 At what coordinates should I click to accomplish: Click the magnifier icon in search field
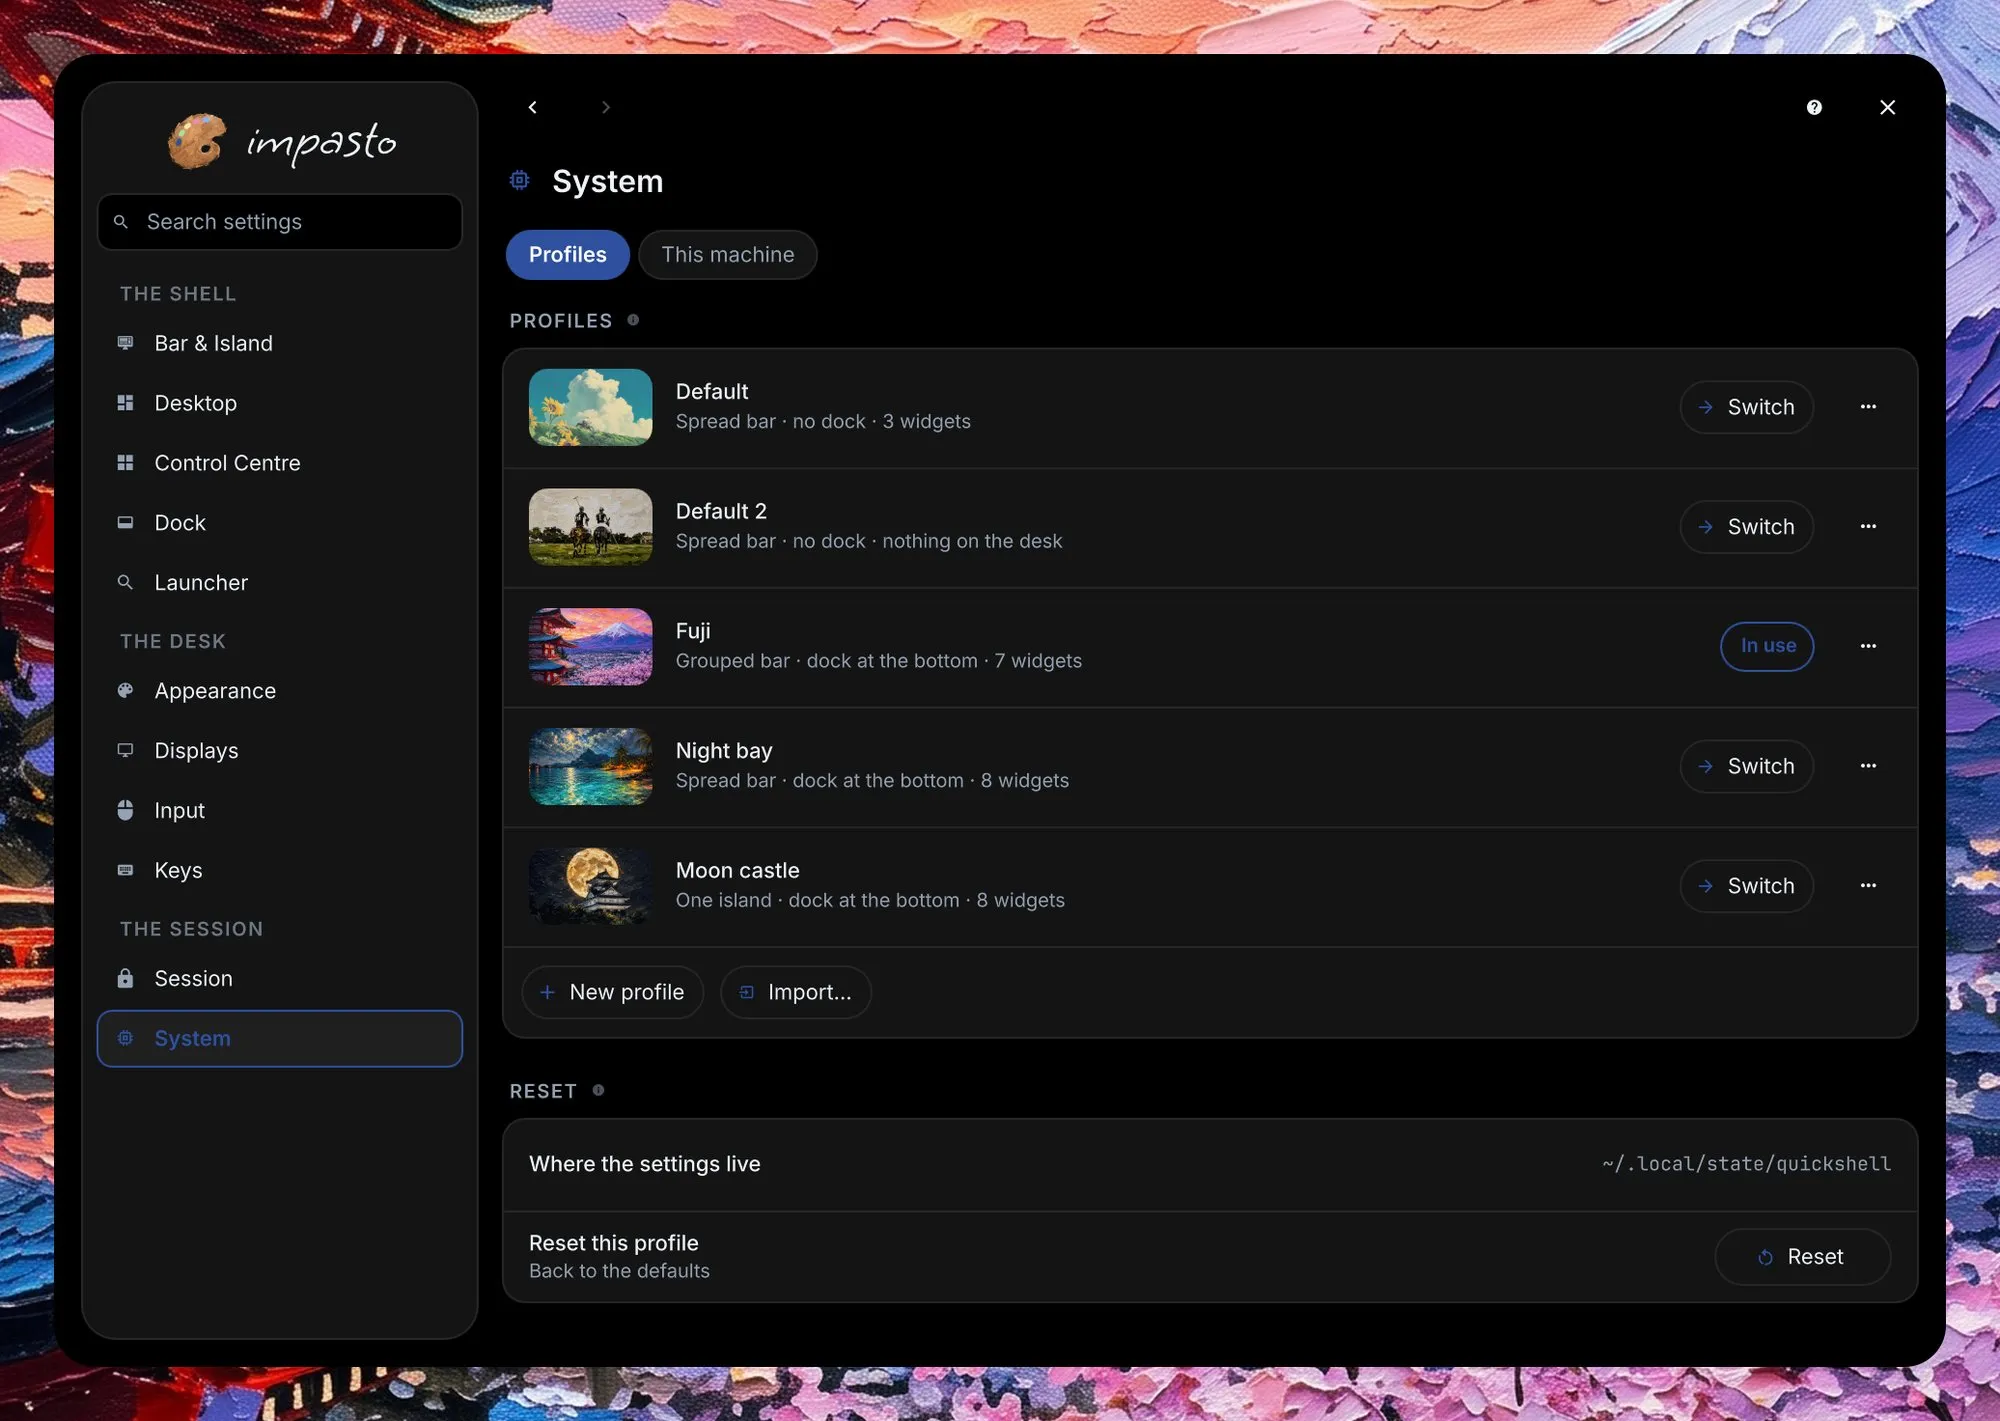tap(121, 222)
